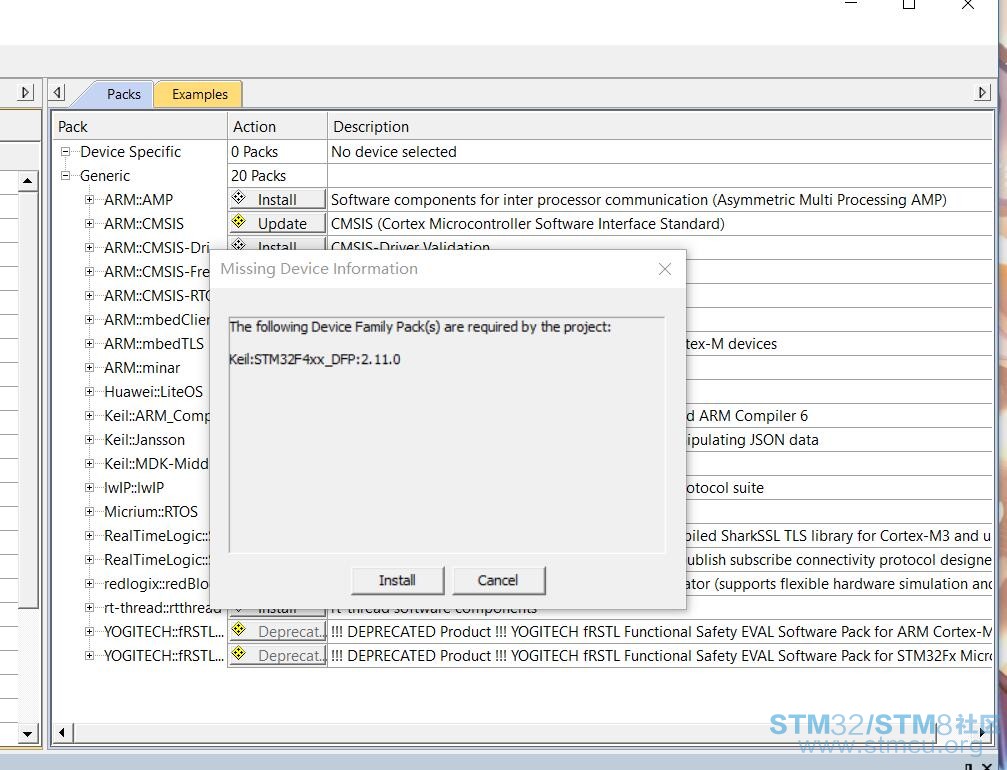Expand the ARM::CMSIS-Driver_Validation pack node

click(x=89, y=248)
